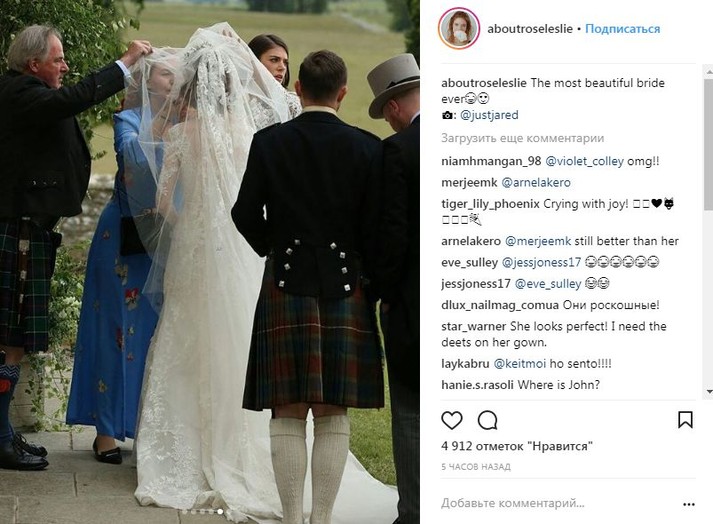Save post with bookmark icon
Image resolution: width=713 pixels, height=524 pixels.
685,420
